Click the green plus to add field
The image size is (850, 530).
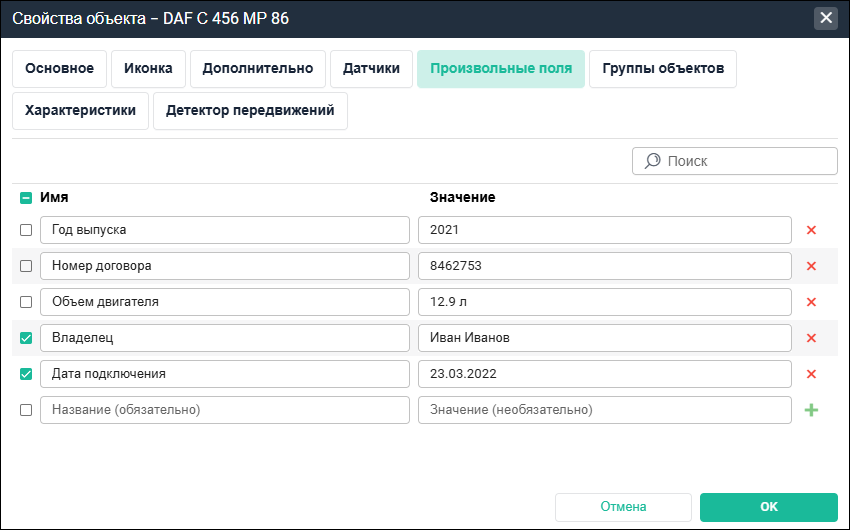(811, 410)
